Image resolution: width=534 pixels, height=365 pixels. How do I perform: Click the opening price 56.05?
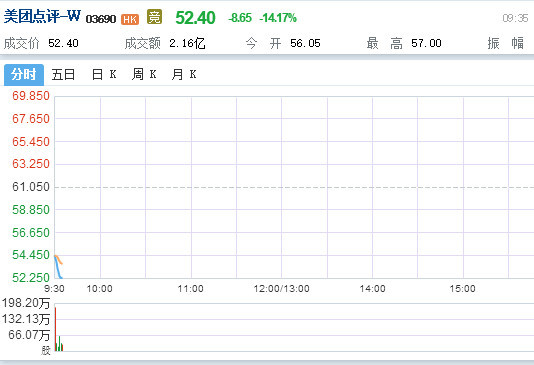[305, 43]
